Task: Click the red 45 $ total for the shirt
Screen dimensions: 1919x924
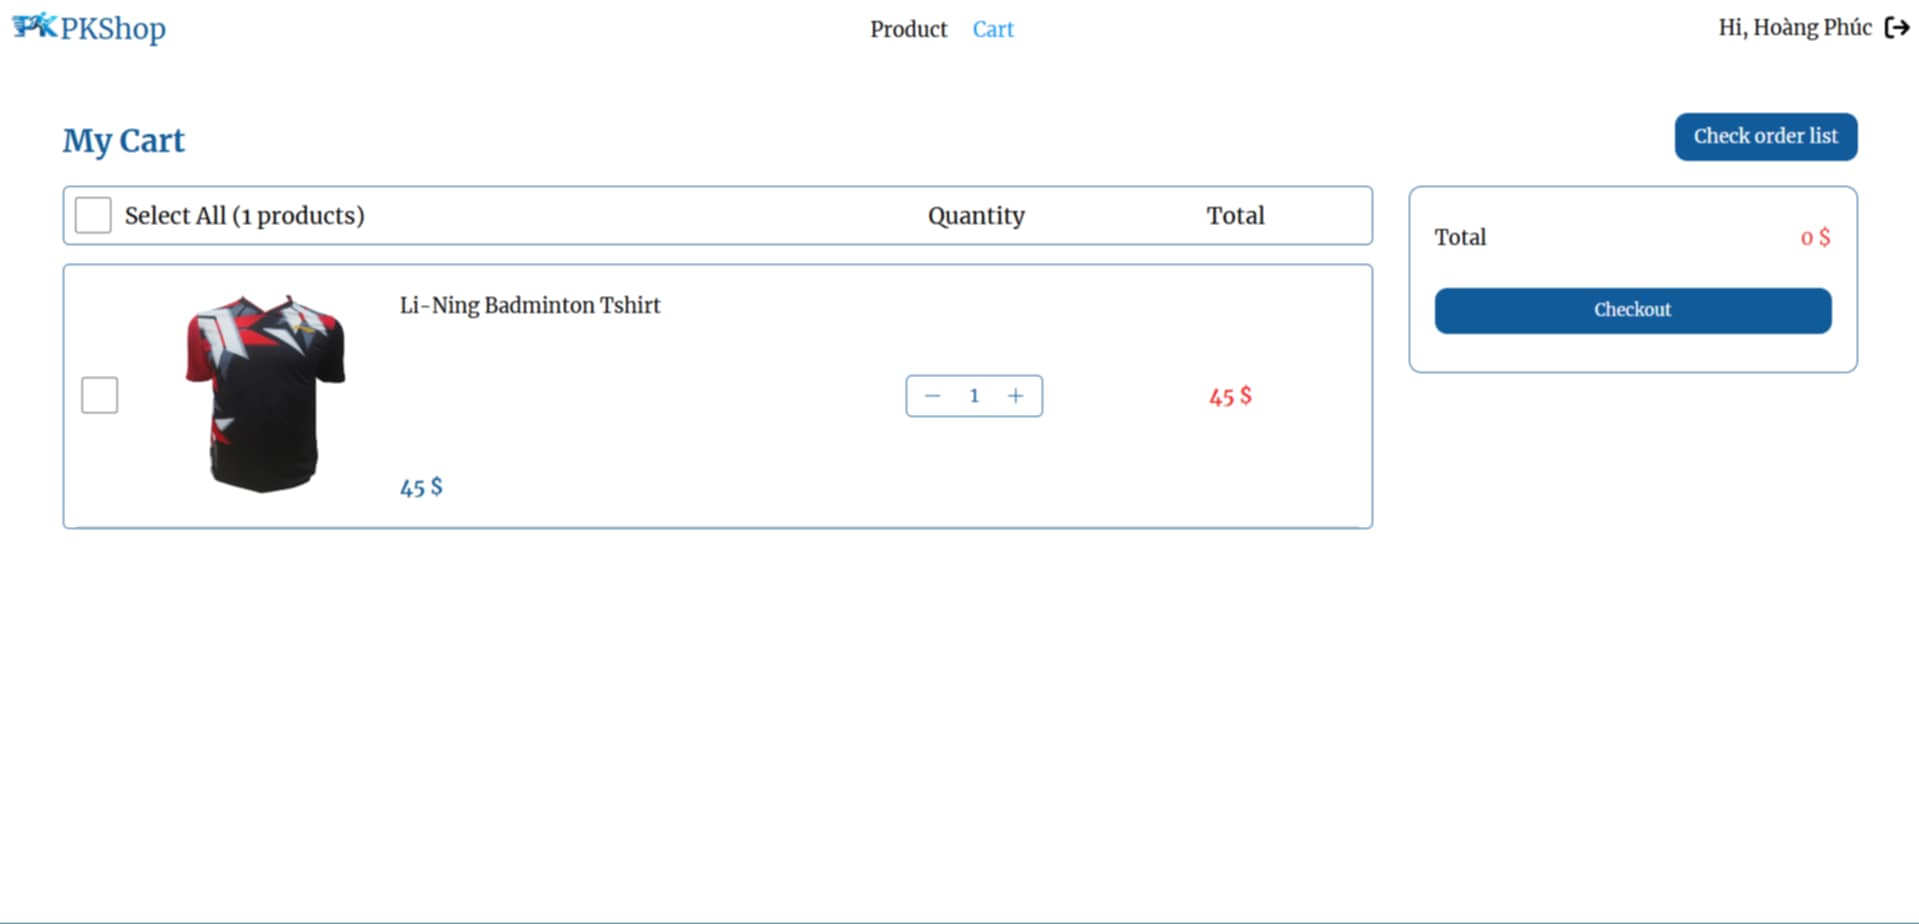Action: pos(1228,396)
